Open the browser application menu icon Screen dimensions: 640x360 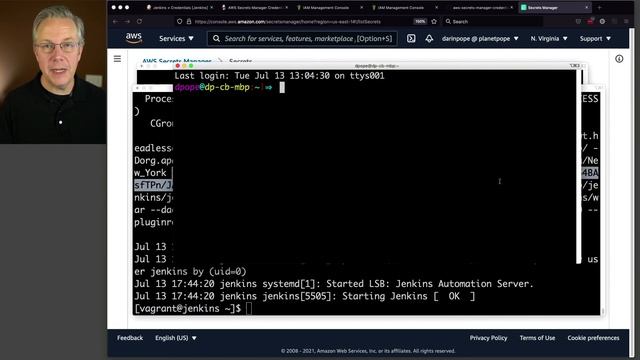[626, 21]
